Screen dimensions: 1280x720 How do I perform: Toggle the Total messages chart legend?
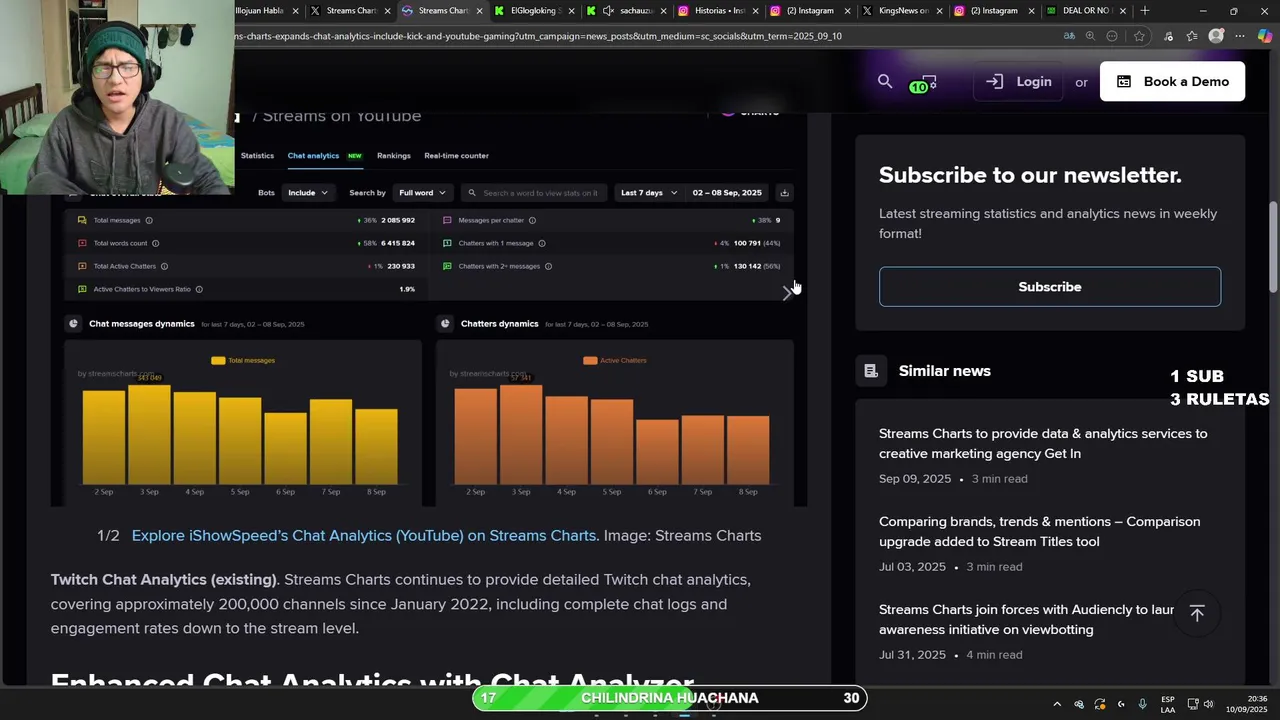pos(243,360)
